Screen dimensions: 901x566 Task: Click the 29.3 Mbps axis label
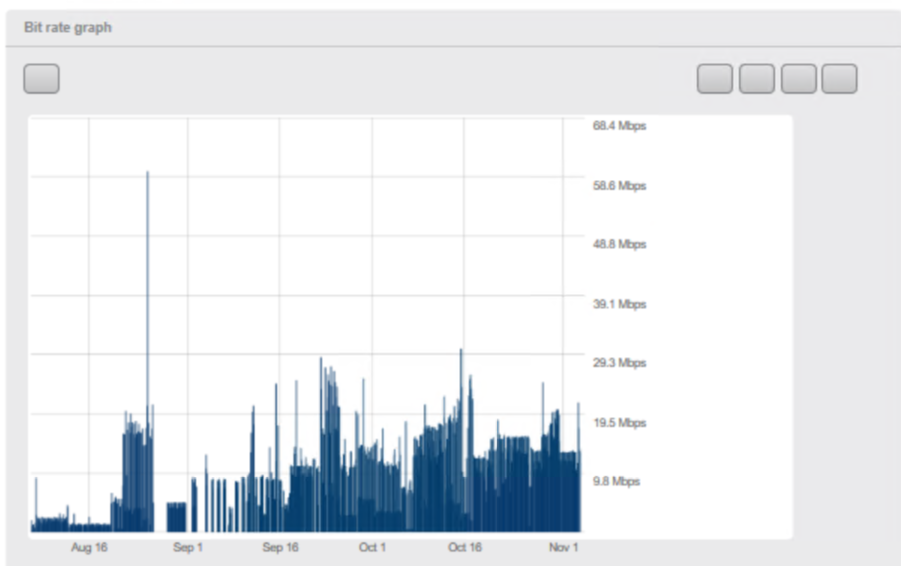click(x=619, y=363)
